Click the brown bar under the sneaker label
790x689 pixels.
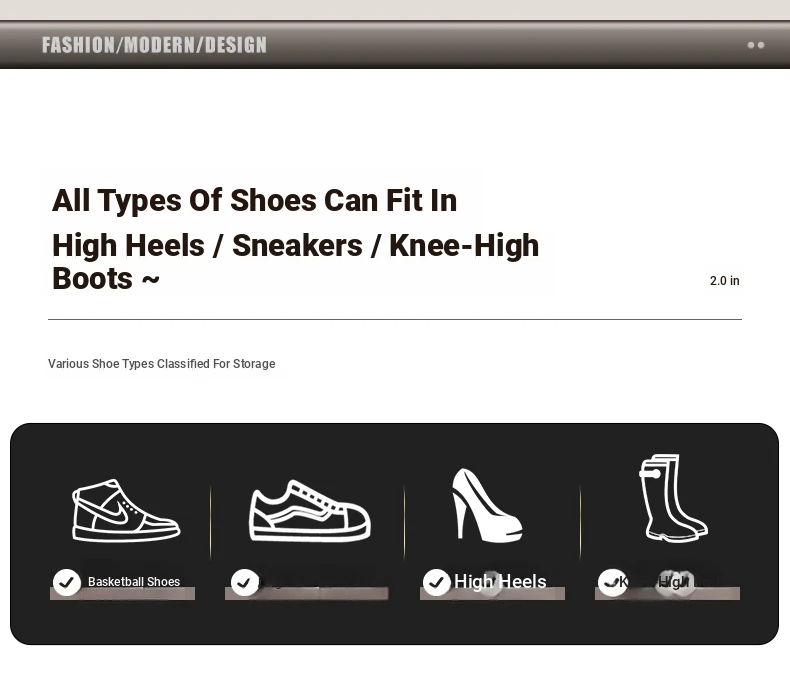click(x=307, y=594)
